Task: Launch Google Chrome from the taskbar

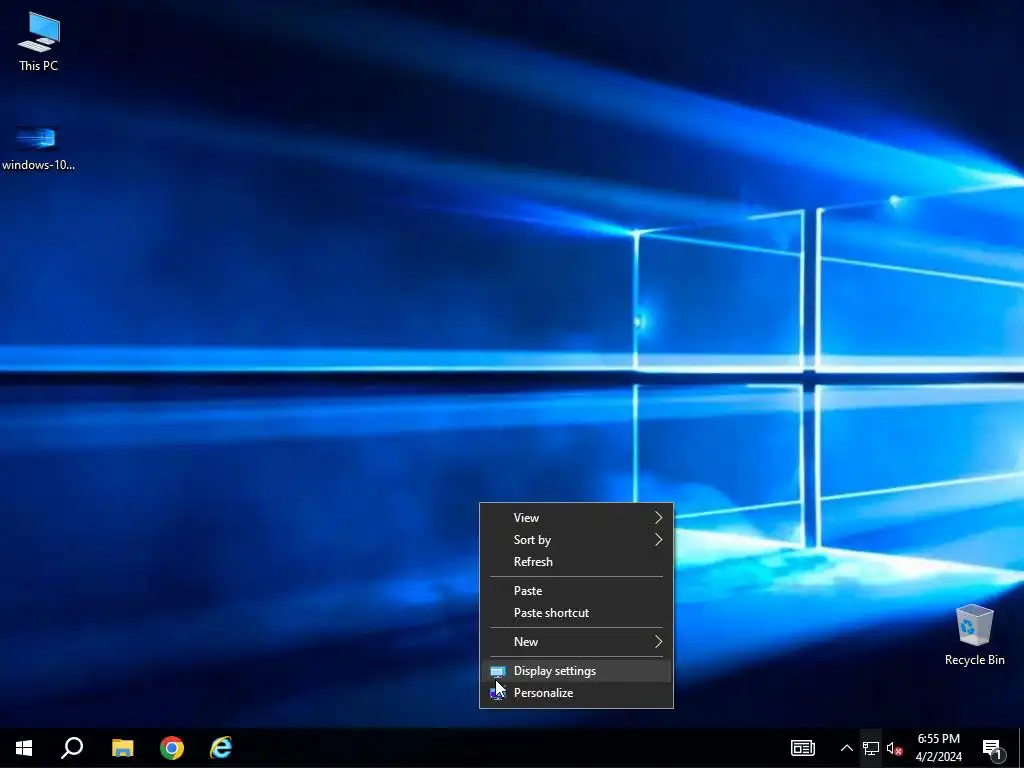Action: click(x=172, y=748)
